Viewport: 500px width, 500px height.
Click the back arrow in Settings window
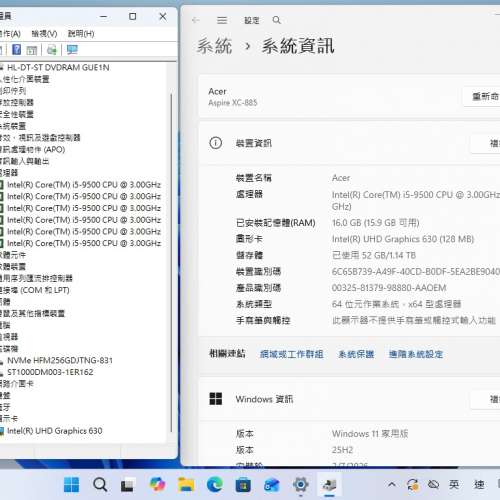(196, 20)
